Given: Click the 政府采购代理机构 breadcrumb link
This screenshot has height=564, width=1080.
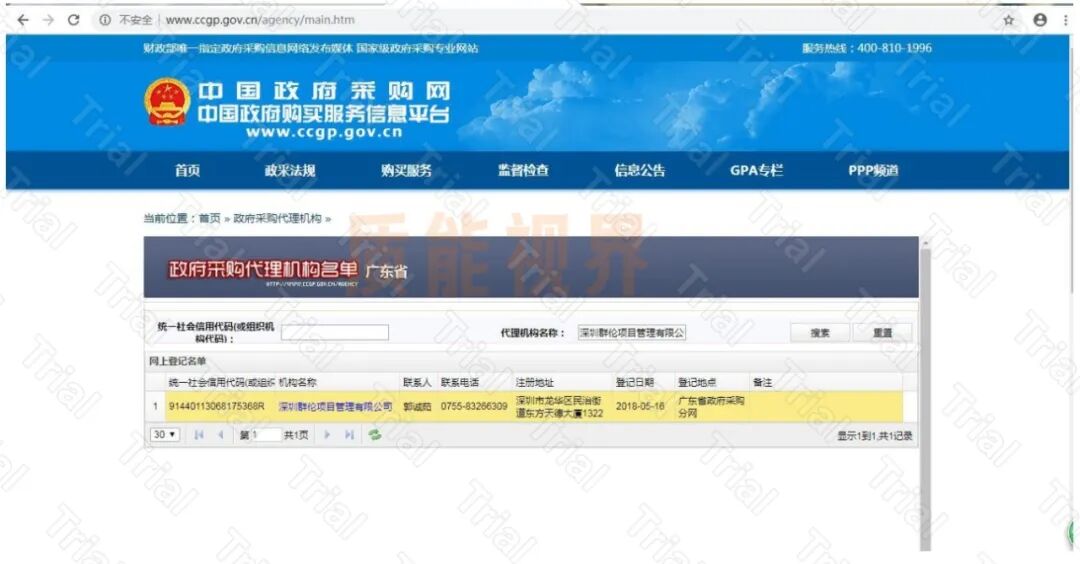Looking at the screenshot, I should pyautogui.click(x=277, y=218).
